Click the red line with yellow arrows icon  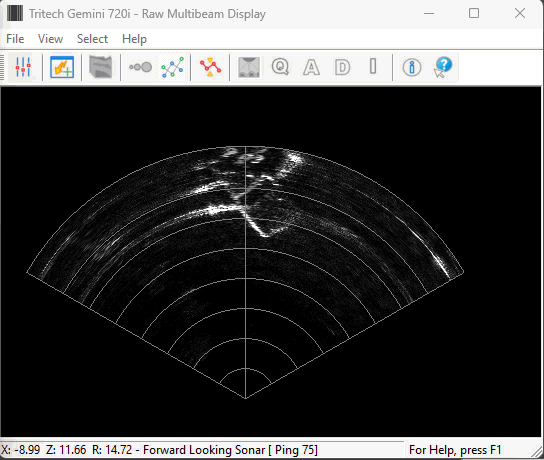210,67
